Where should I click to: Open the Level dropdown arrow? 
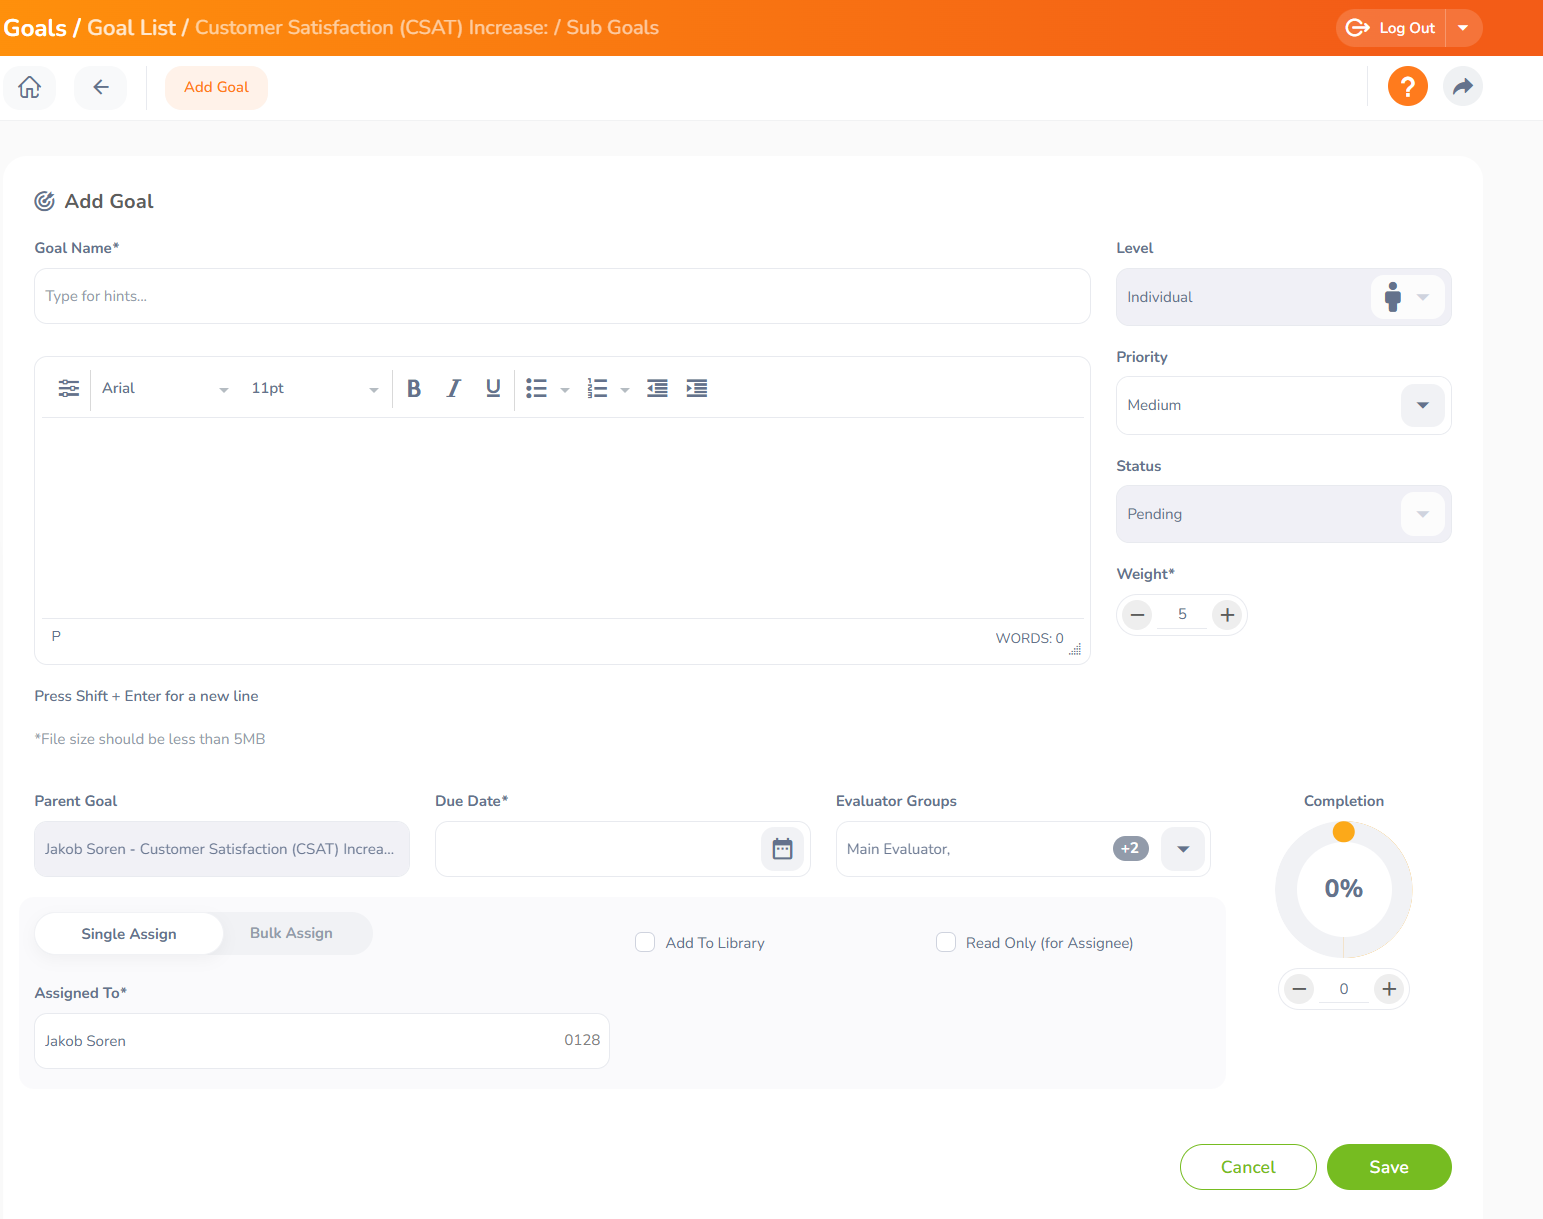(1423, 297)
